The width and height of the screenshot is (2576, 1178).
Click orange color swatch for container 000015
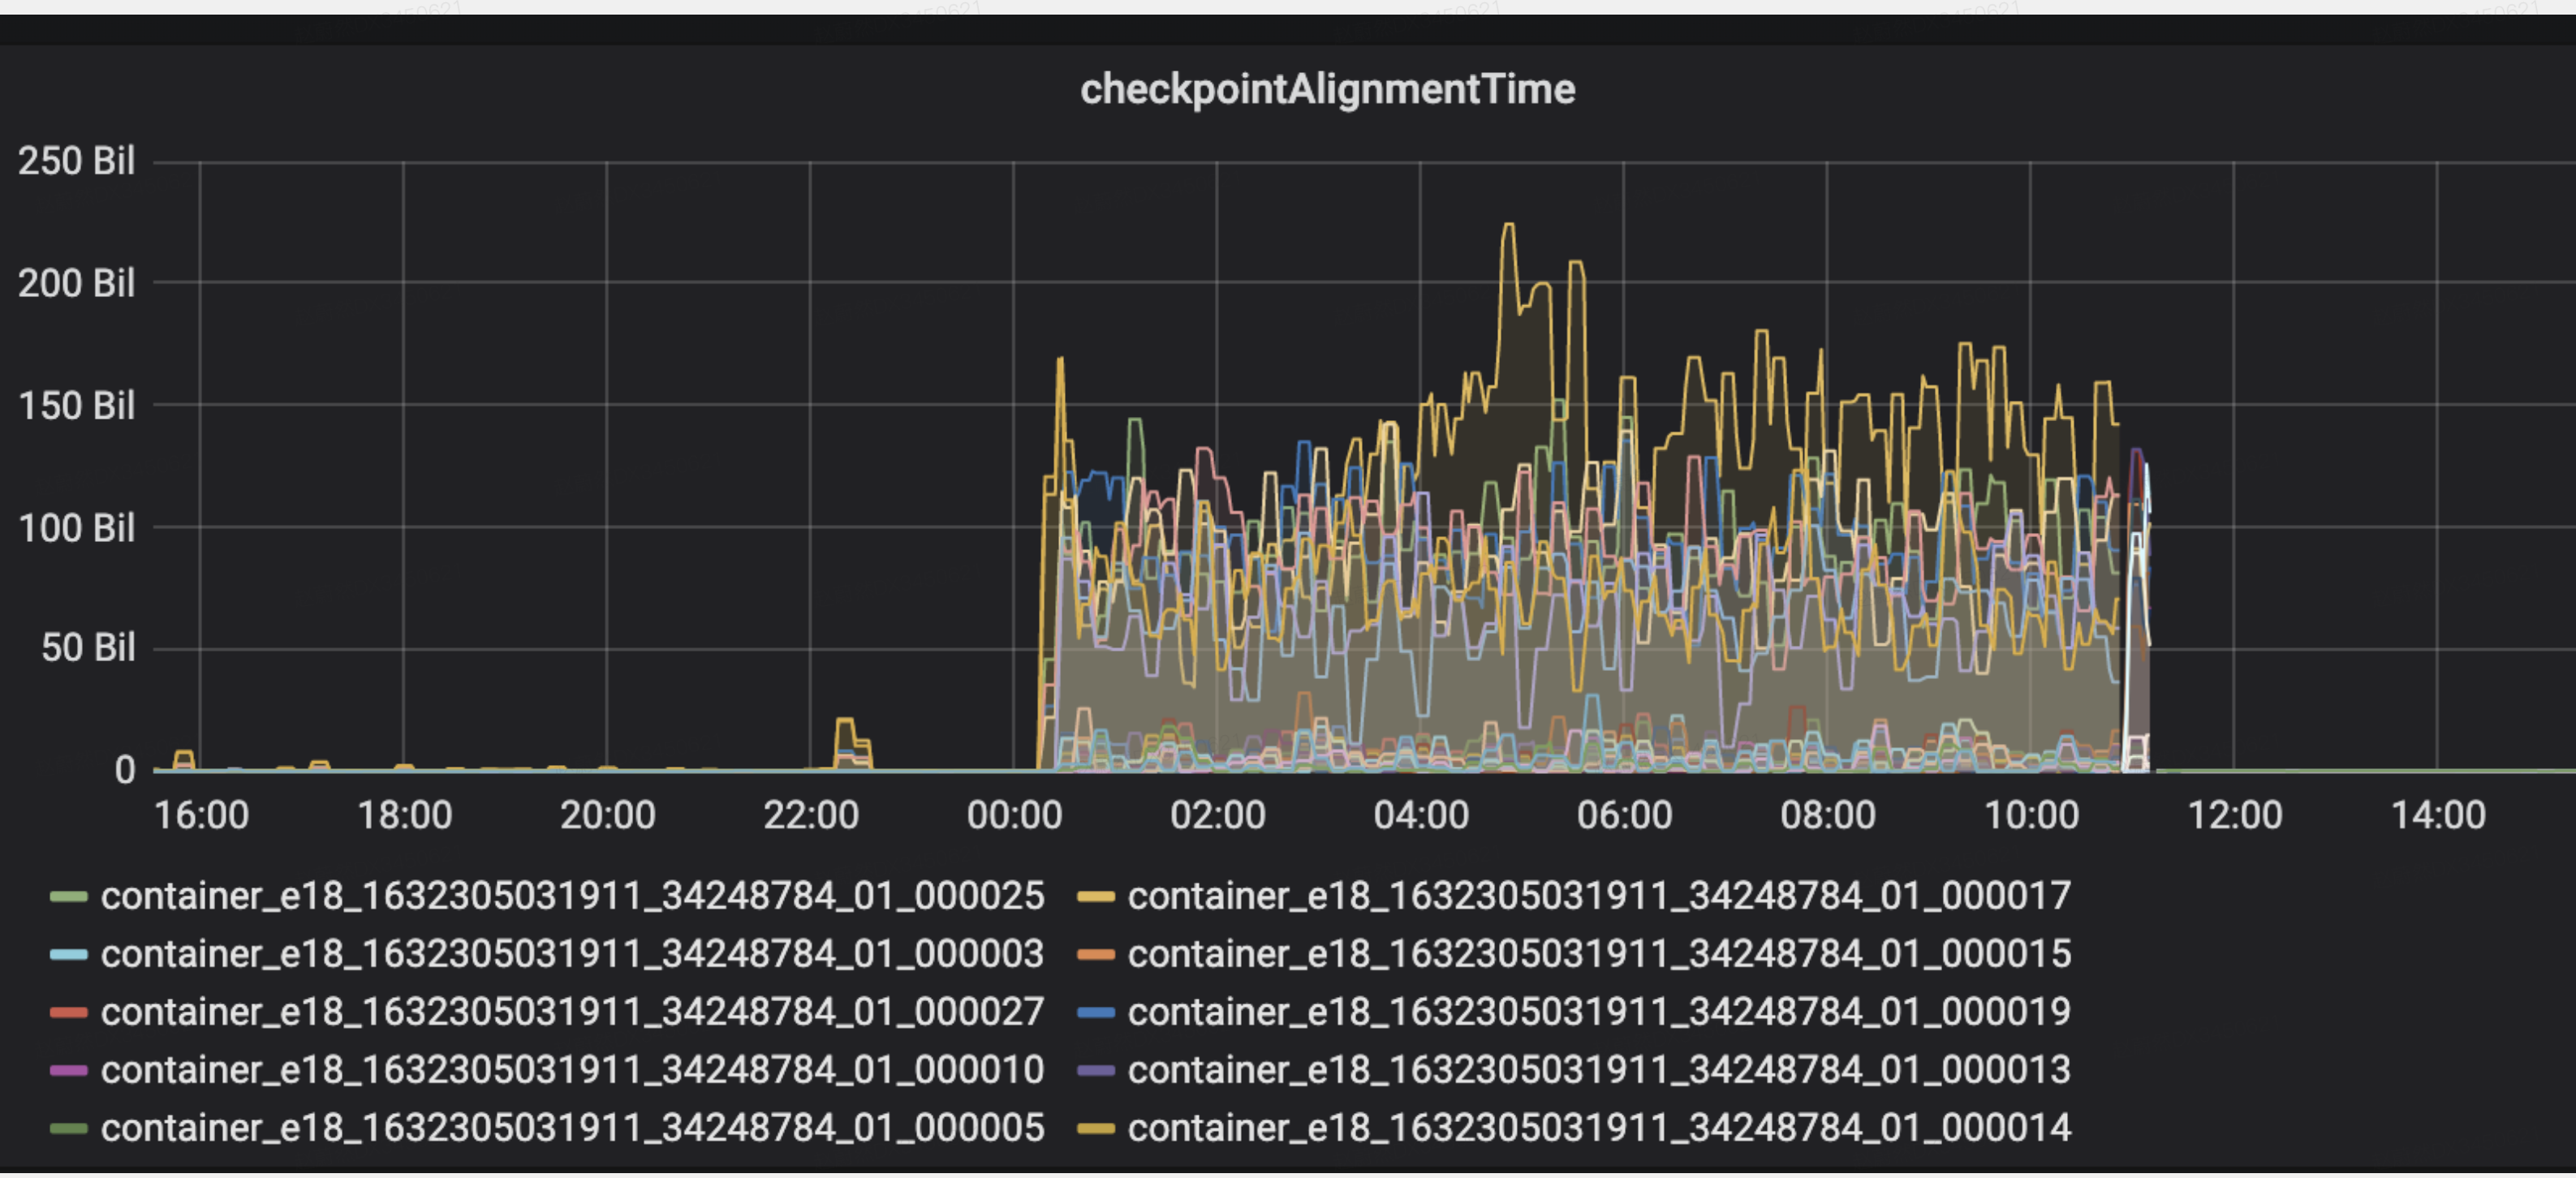coord(1096,955)
